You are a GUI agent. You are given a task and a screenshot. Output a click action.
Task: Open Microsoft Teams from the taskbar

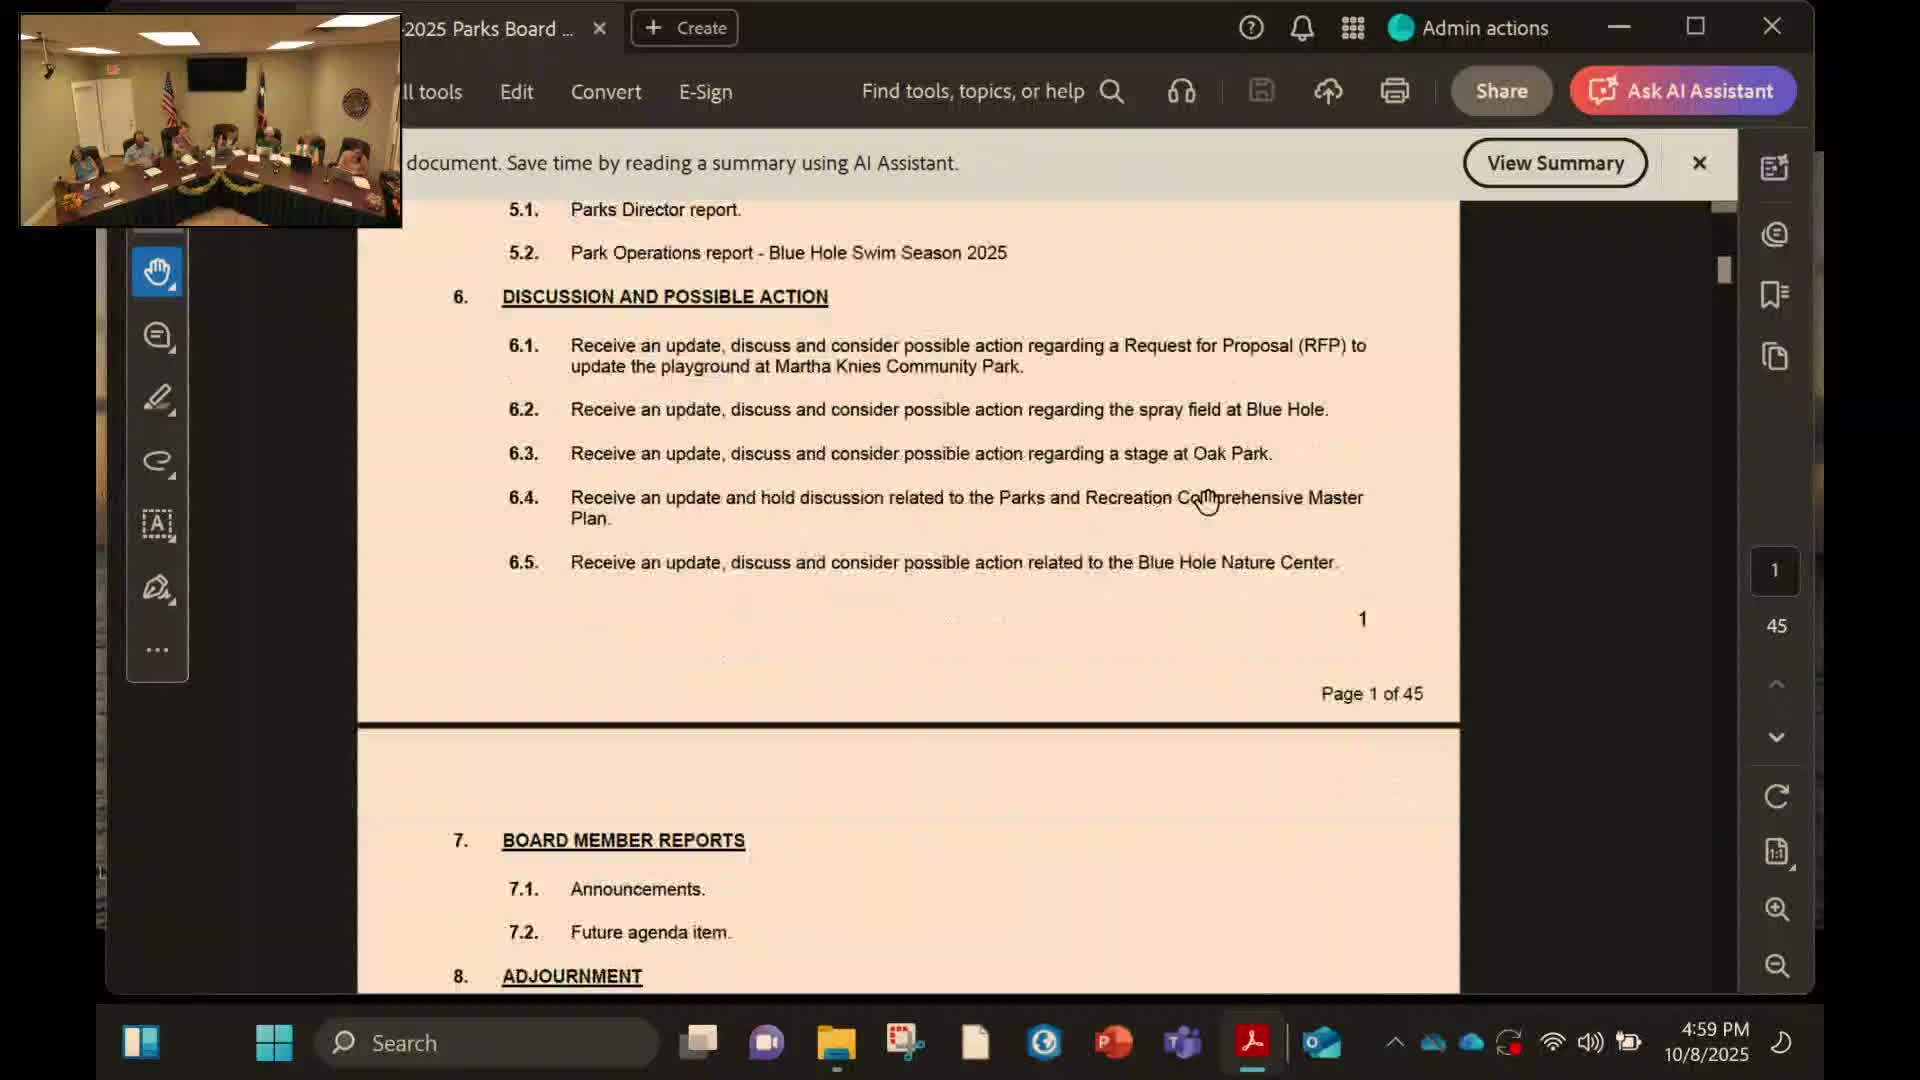point(1182,1043)
